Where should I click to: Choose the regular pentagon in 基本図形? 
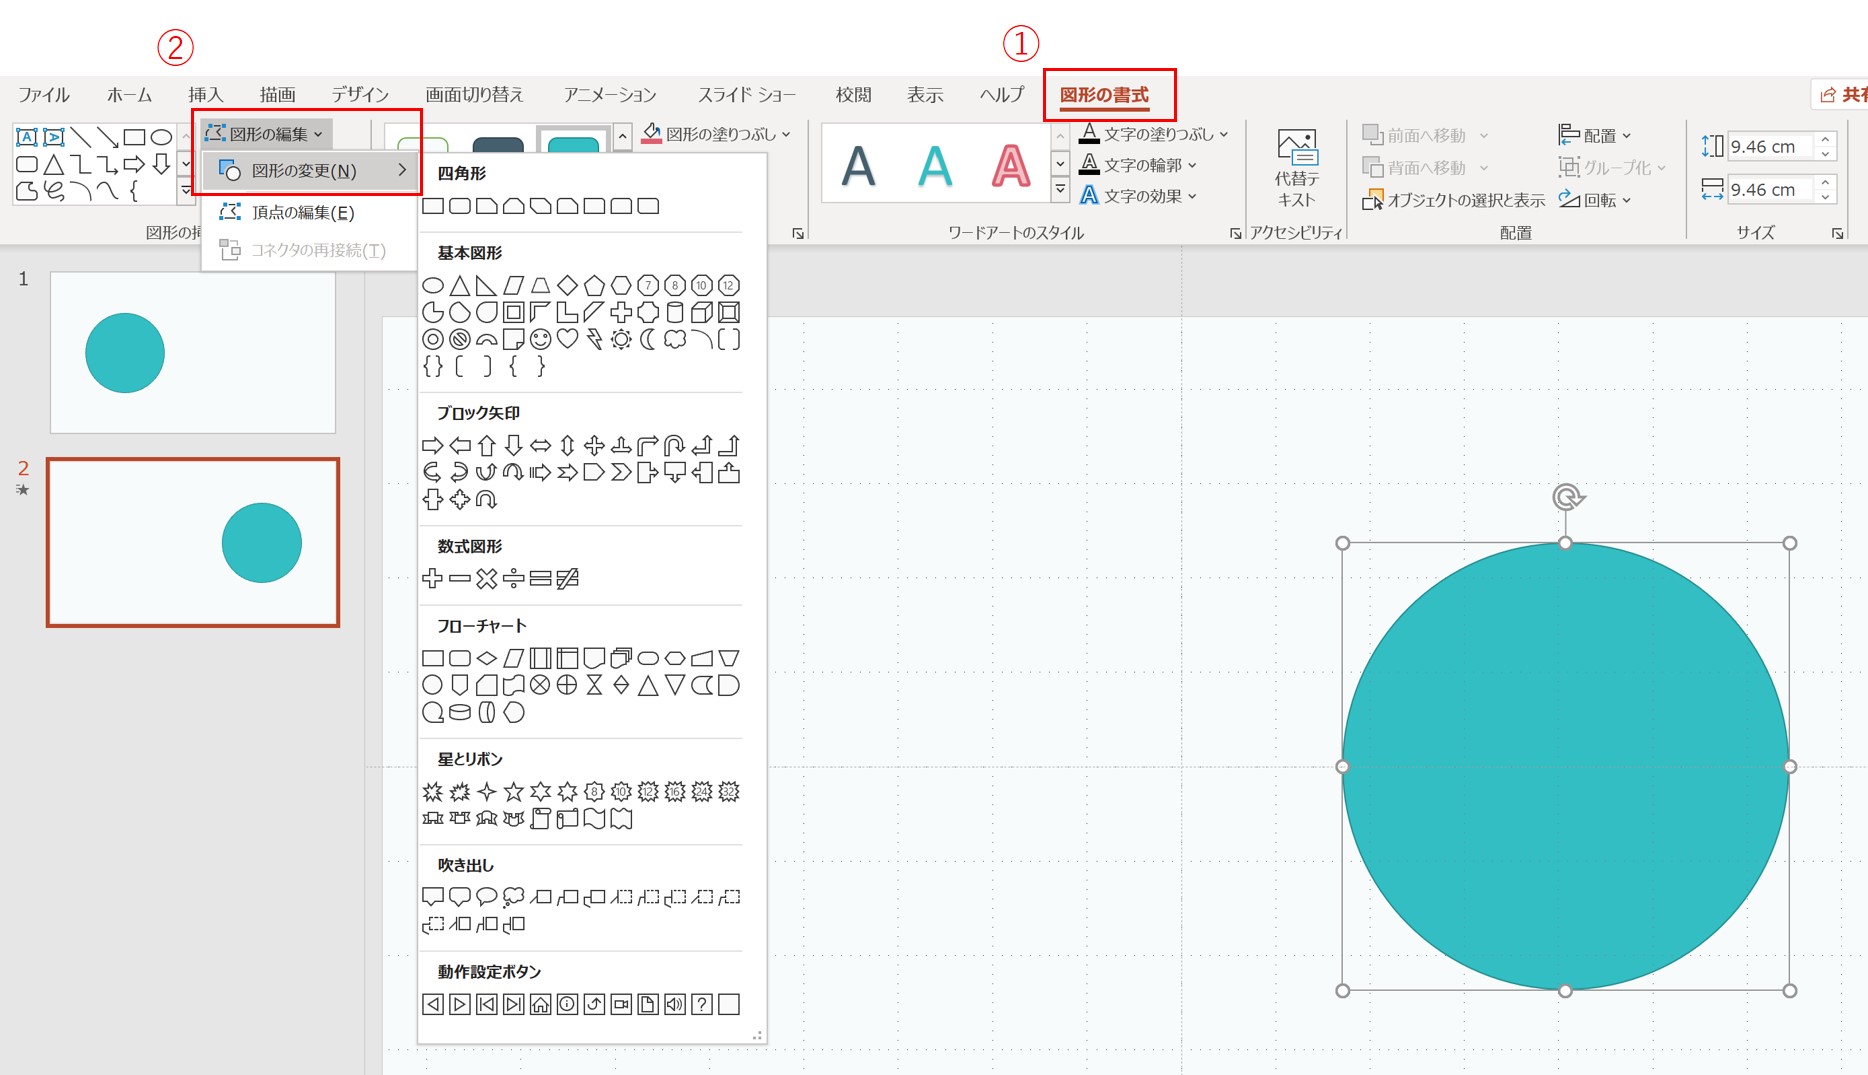pos(594,285)
